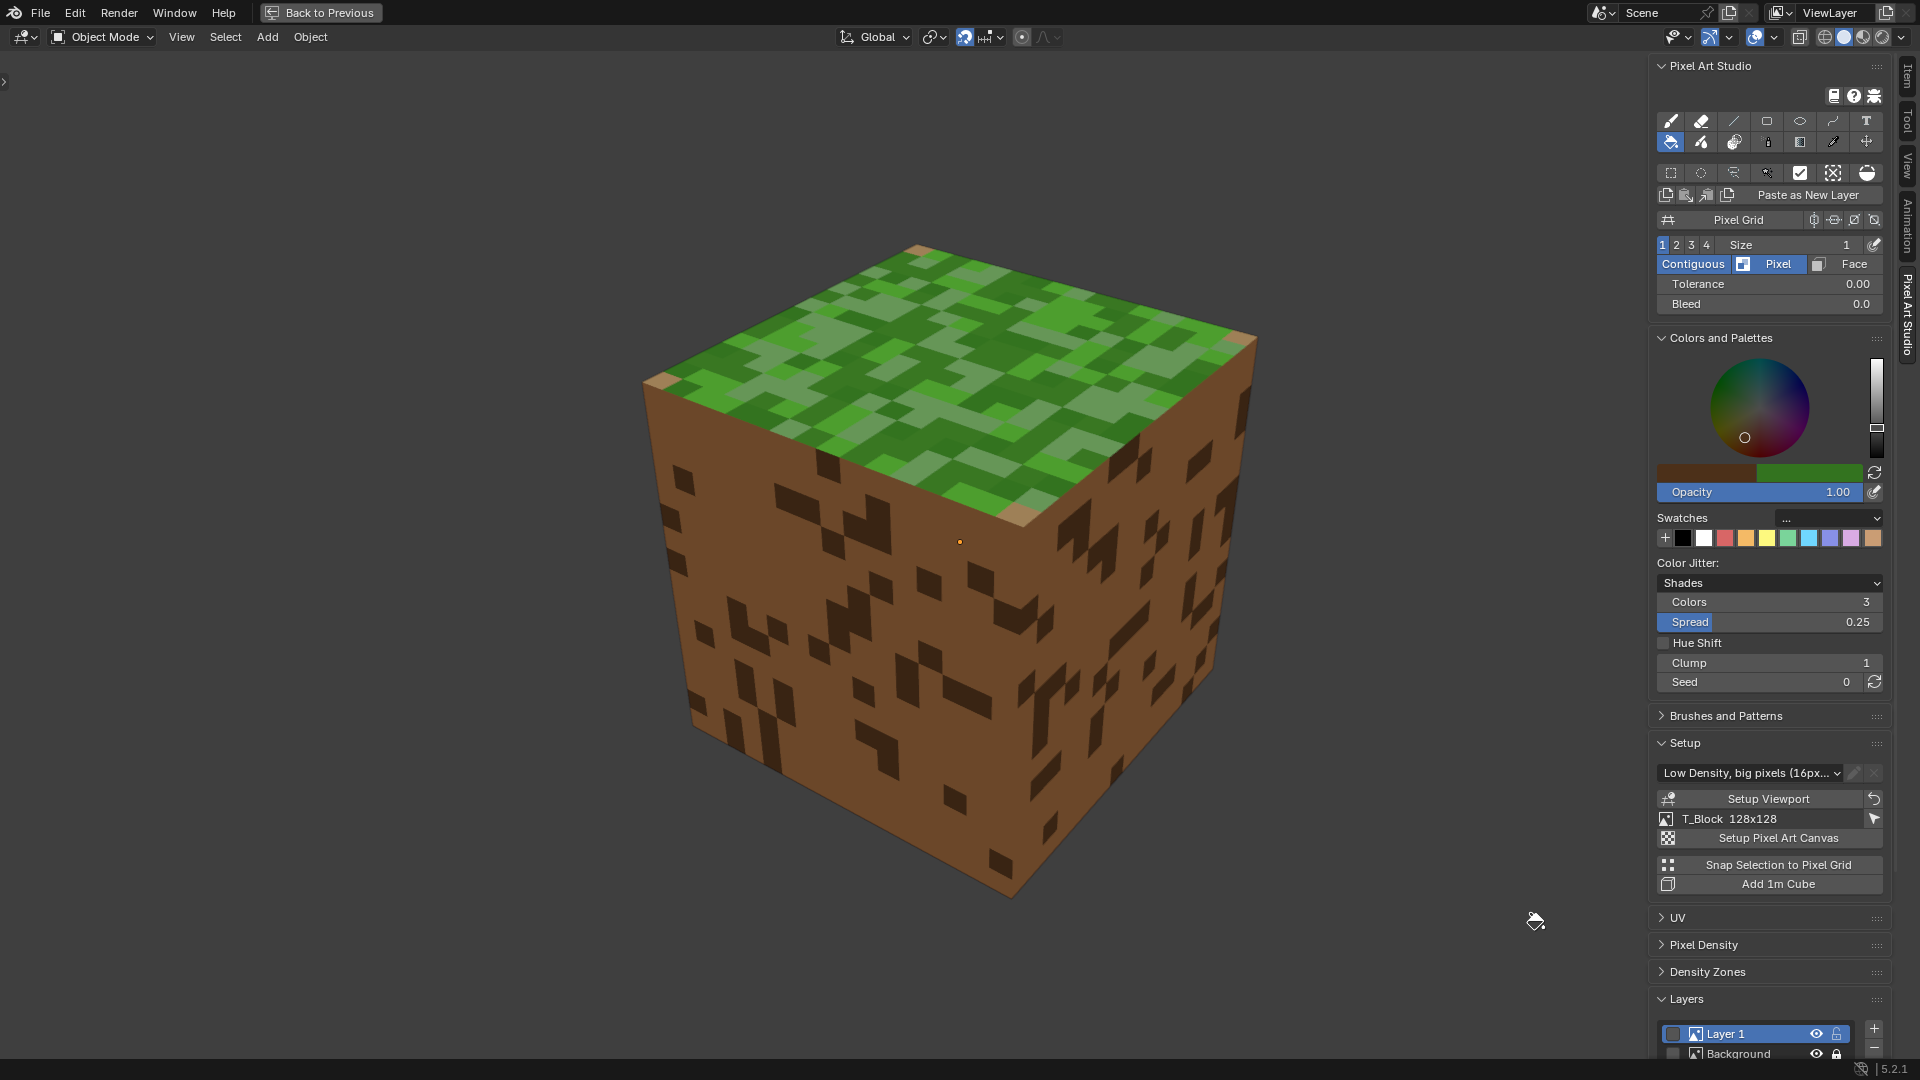Click the Deselect all icon
Image resolution: width=1920 pixels, height=1080 pixels.
click(x=1833, y=173)
